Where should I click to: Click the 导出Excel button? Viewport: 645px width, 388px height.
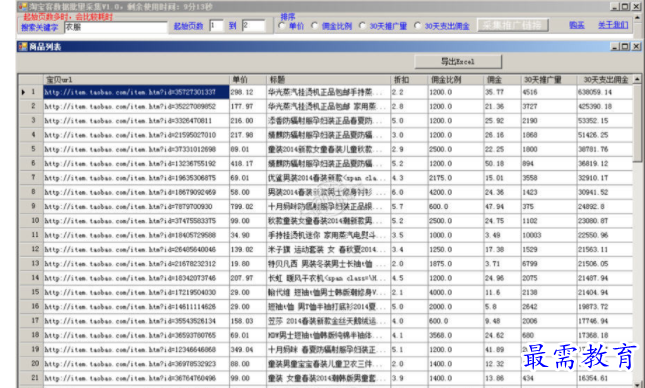(x=458, y=62)
